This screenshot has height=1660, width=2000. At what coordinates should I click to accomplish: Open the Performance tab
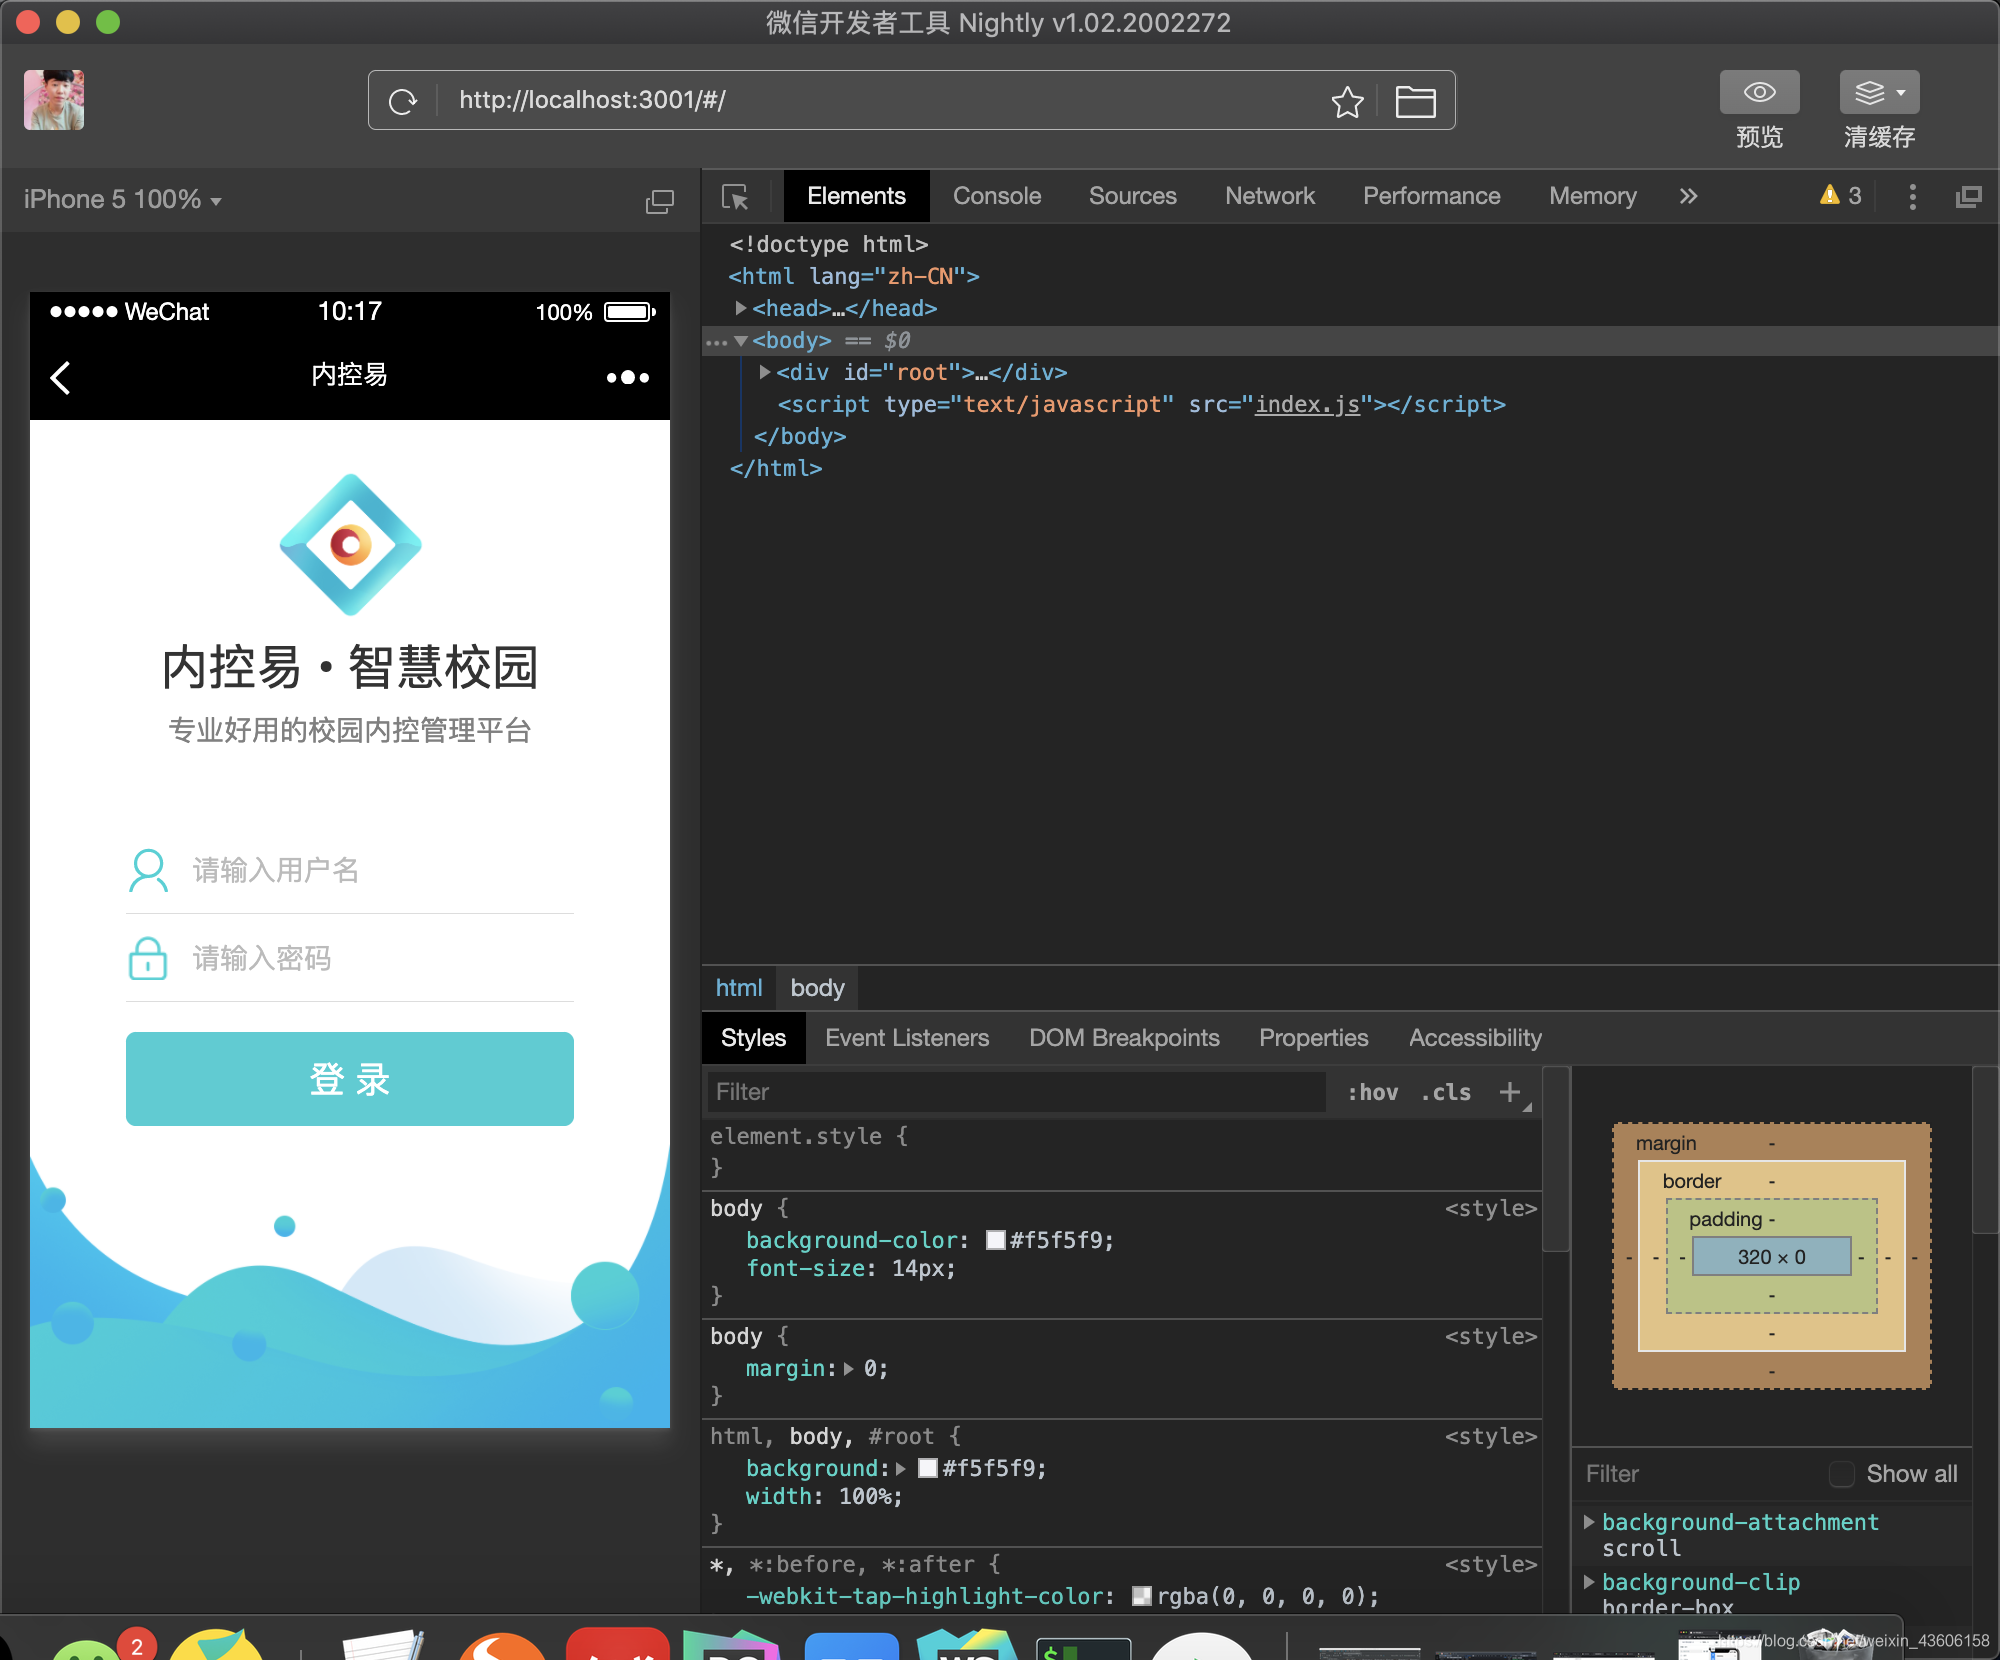pos(1431,196)
